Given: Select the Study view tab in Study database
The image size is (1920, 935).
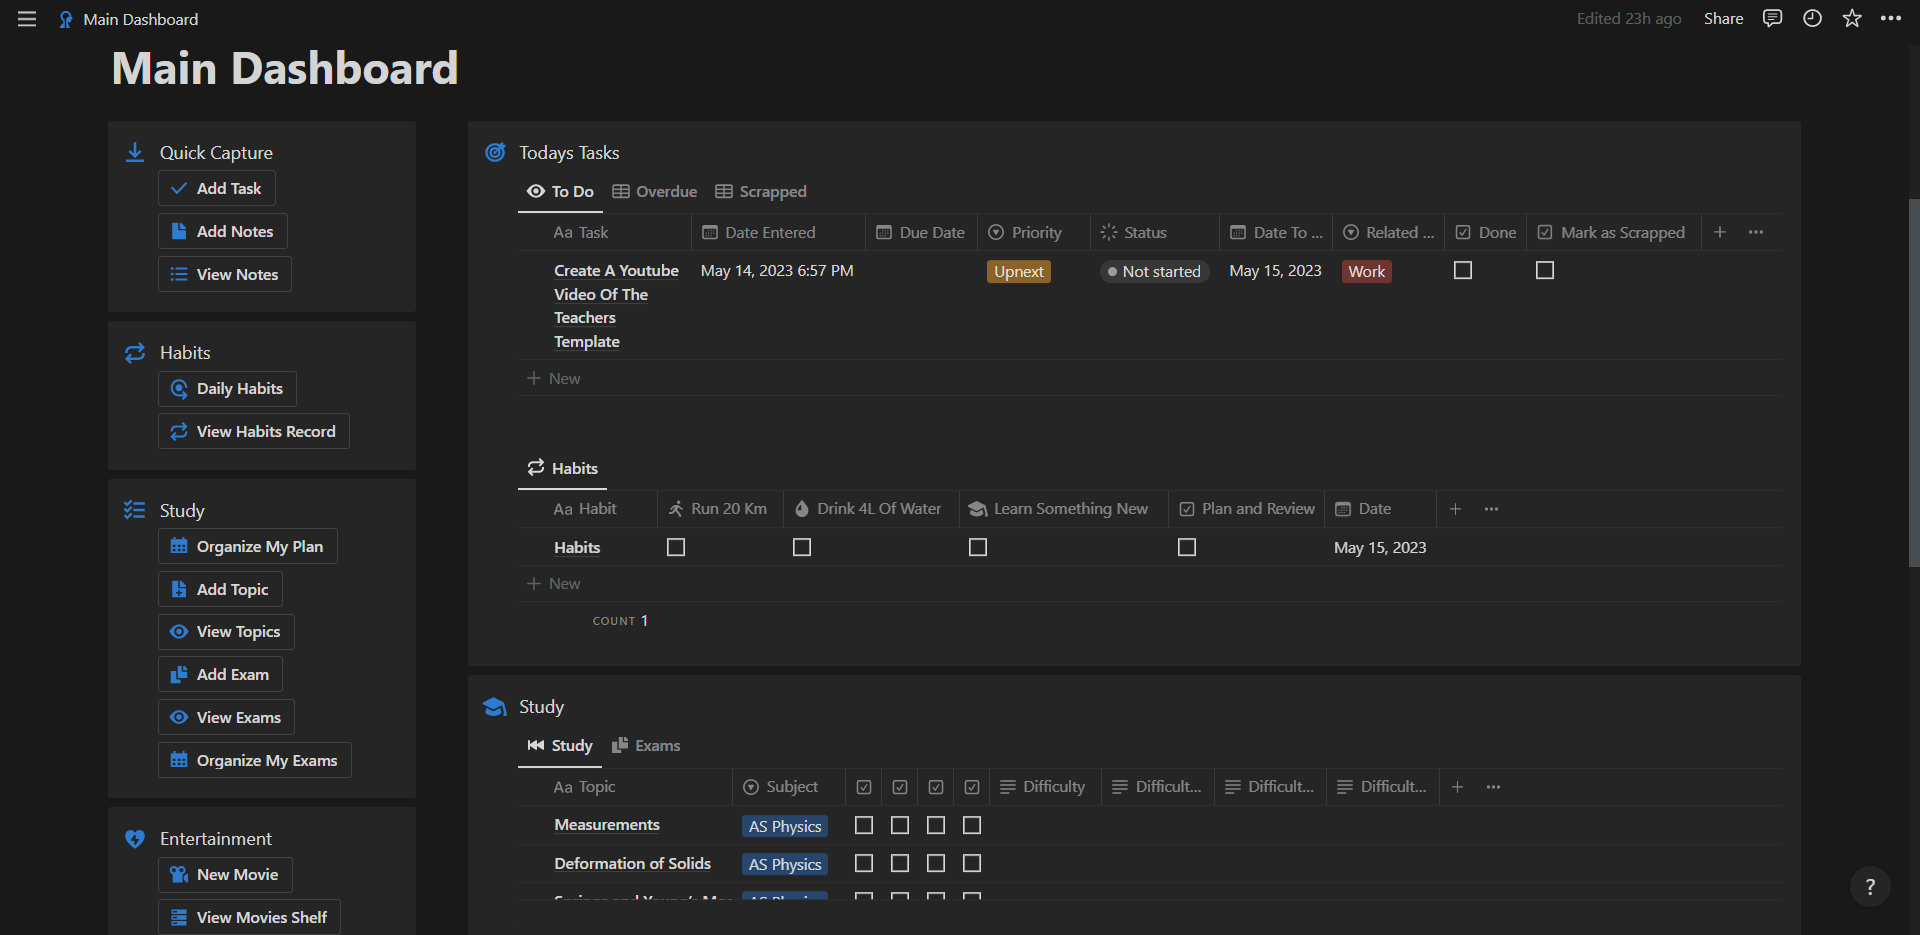Looking at the screenshot, I should tap(560, 746).
